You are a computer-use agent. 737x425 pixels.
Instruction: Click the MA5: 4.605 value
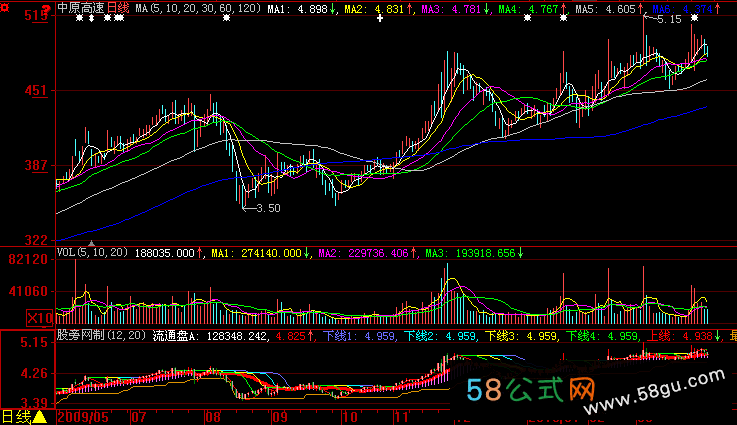[605, 8]
